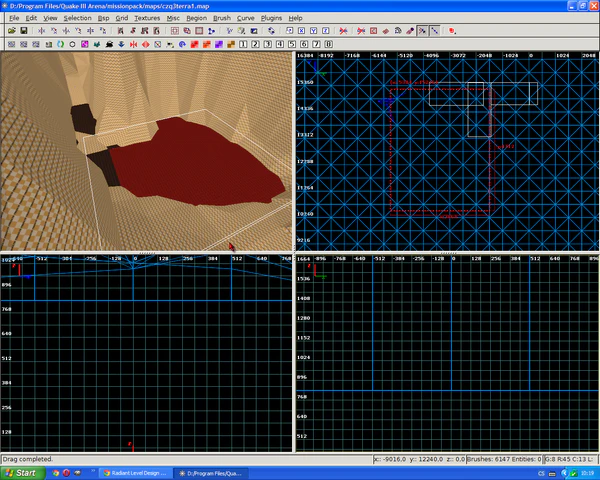Expand the Selection menu

coord(76,18)
